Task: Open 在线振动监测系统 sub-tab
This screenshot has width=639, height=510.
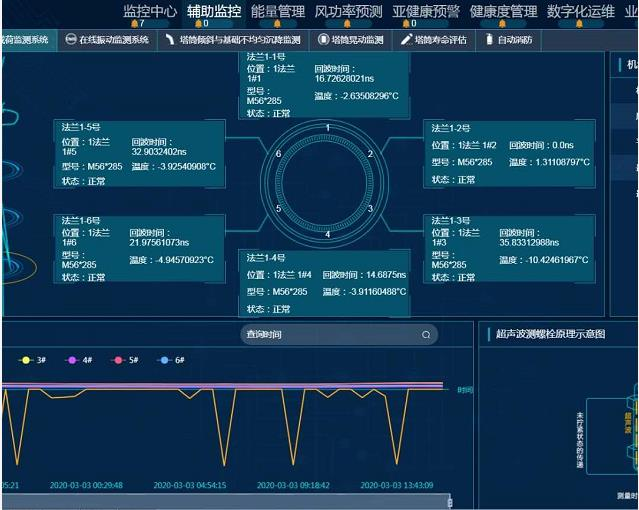Action: pyautogui.click(x=107, y=40)
